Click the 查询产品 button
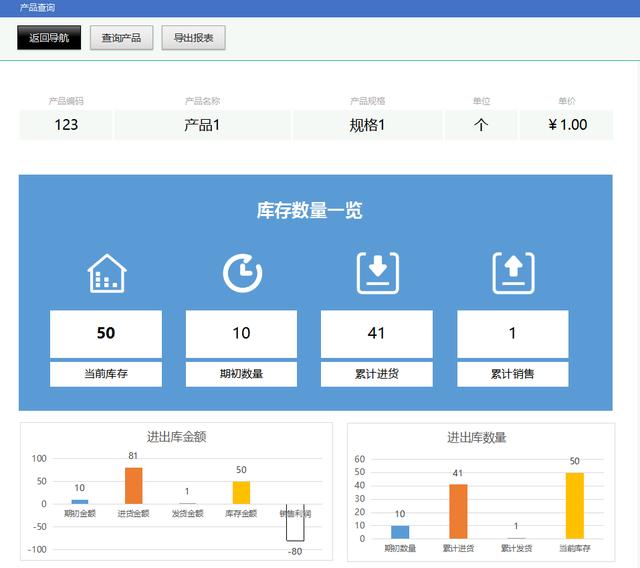This screenshot has width=640, height=568. [x=121, y=38]
